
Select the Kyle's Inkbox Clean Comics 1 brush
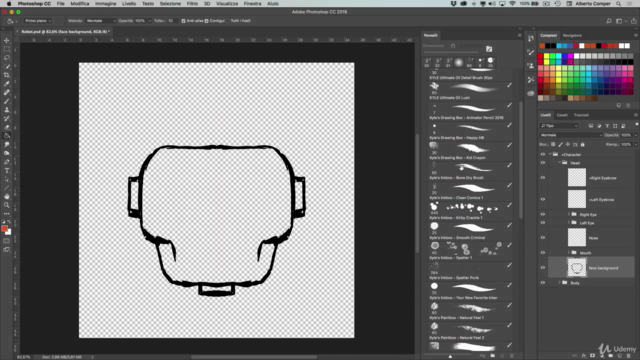click(471, 191)
